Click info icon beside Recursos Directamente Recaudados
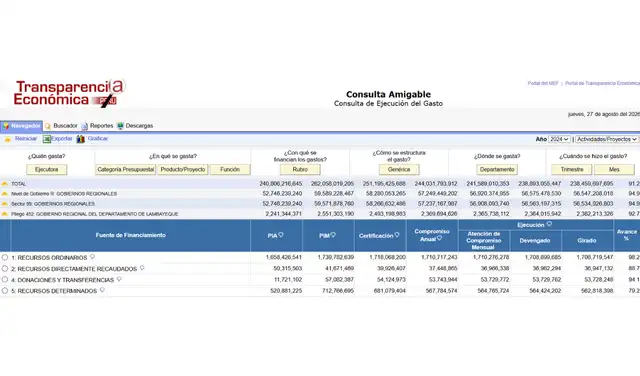Viewport: 640px width, 376px height. click(142, 268)
